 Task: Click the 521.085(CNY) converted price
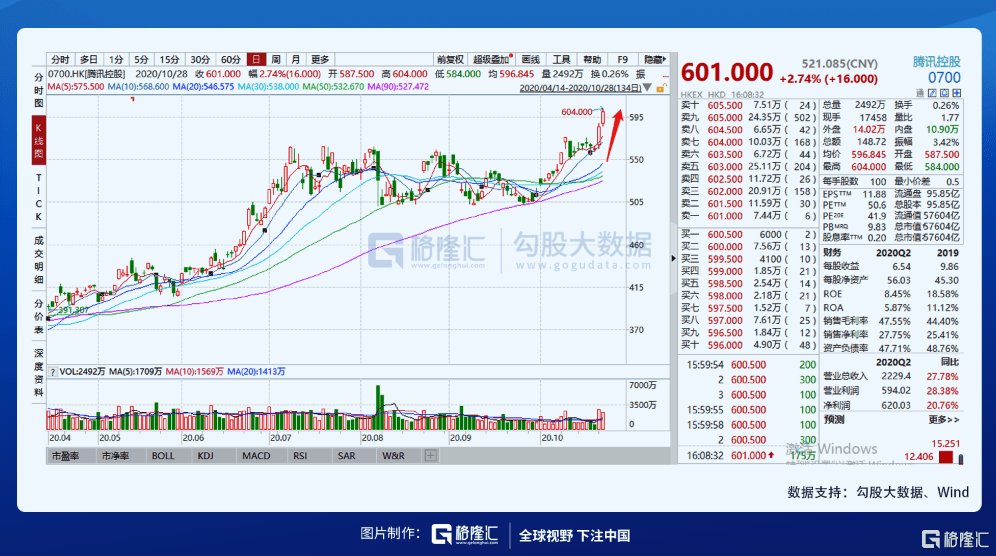click(x=839, y=64)
